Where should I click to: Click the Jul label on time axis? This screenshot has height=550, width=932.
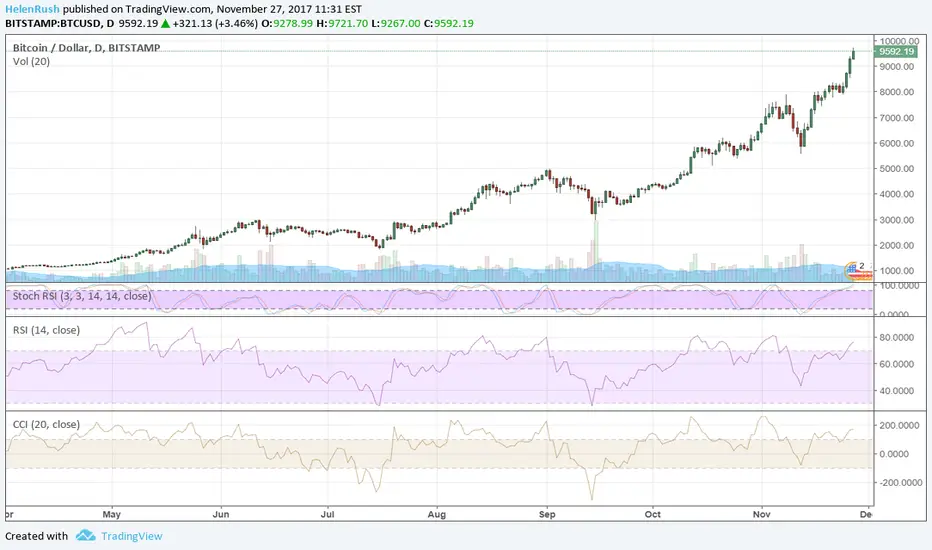[328, 514]
